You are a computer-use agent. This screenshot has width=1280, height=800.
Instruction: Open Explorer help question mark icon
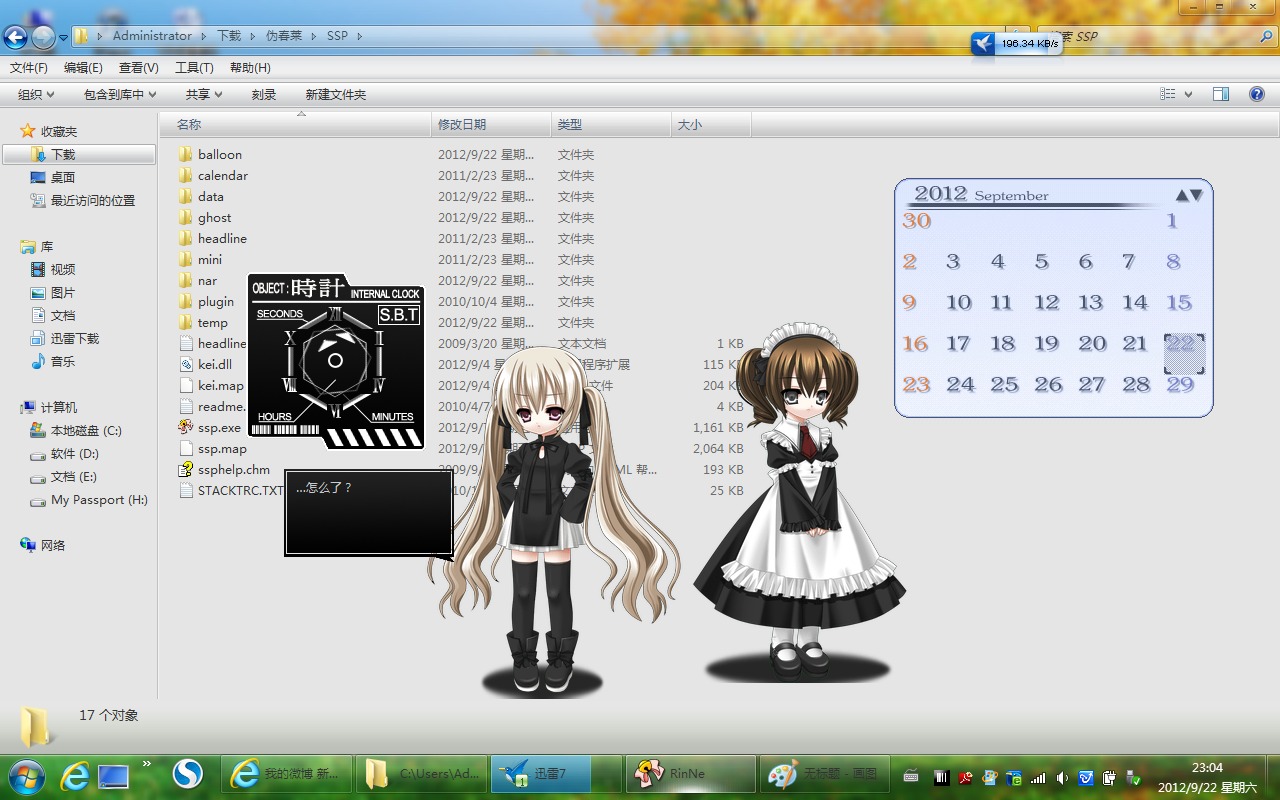point(1257,94)
